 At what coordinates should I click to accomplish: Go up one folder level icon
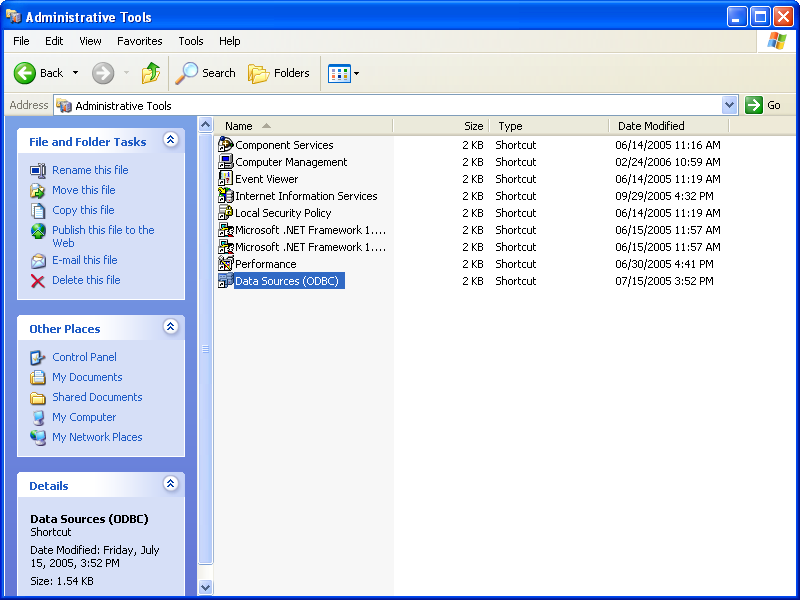coord(151,73)
